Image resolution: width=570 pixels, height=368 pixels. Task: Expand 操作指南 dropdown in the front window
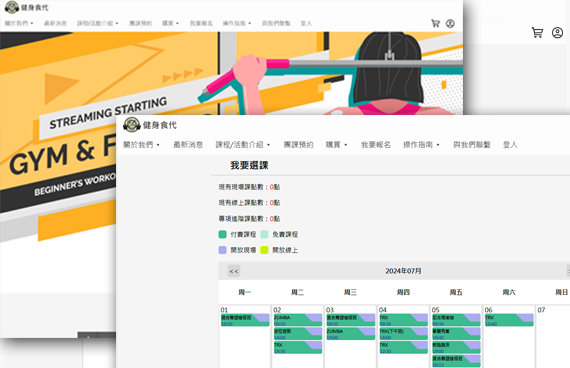[x=421, y=145]
